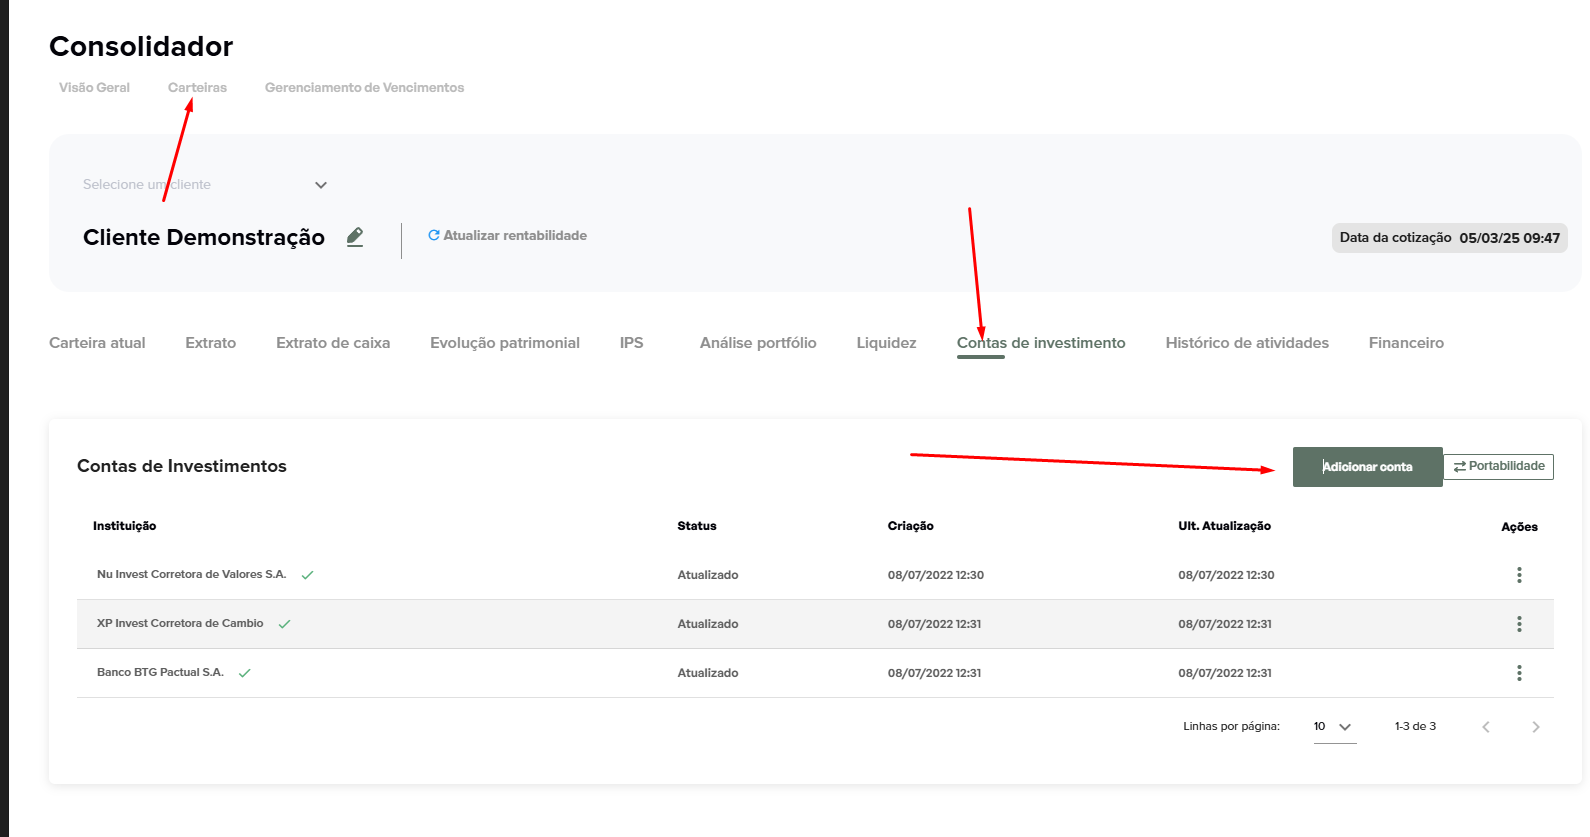The image size is (1590, 837).
Task: Go to previous page of accounts table
Action: 1486,727
